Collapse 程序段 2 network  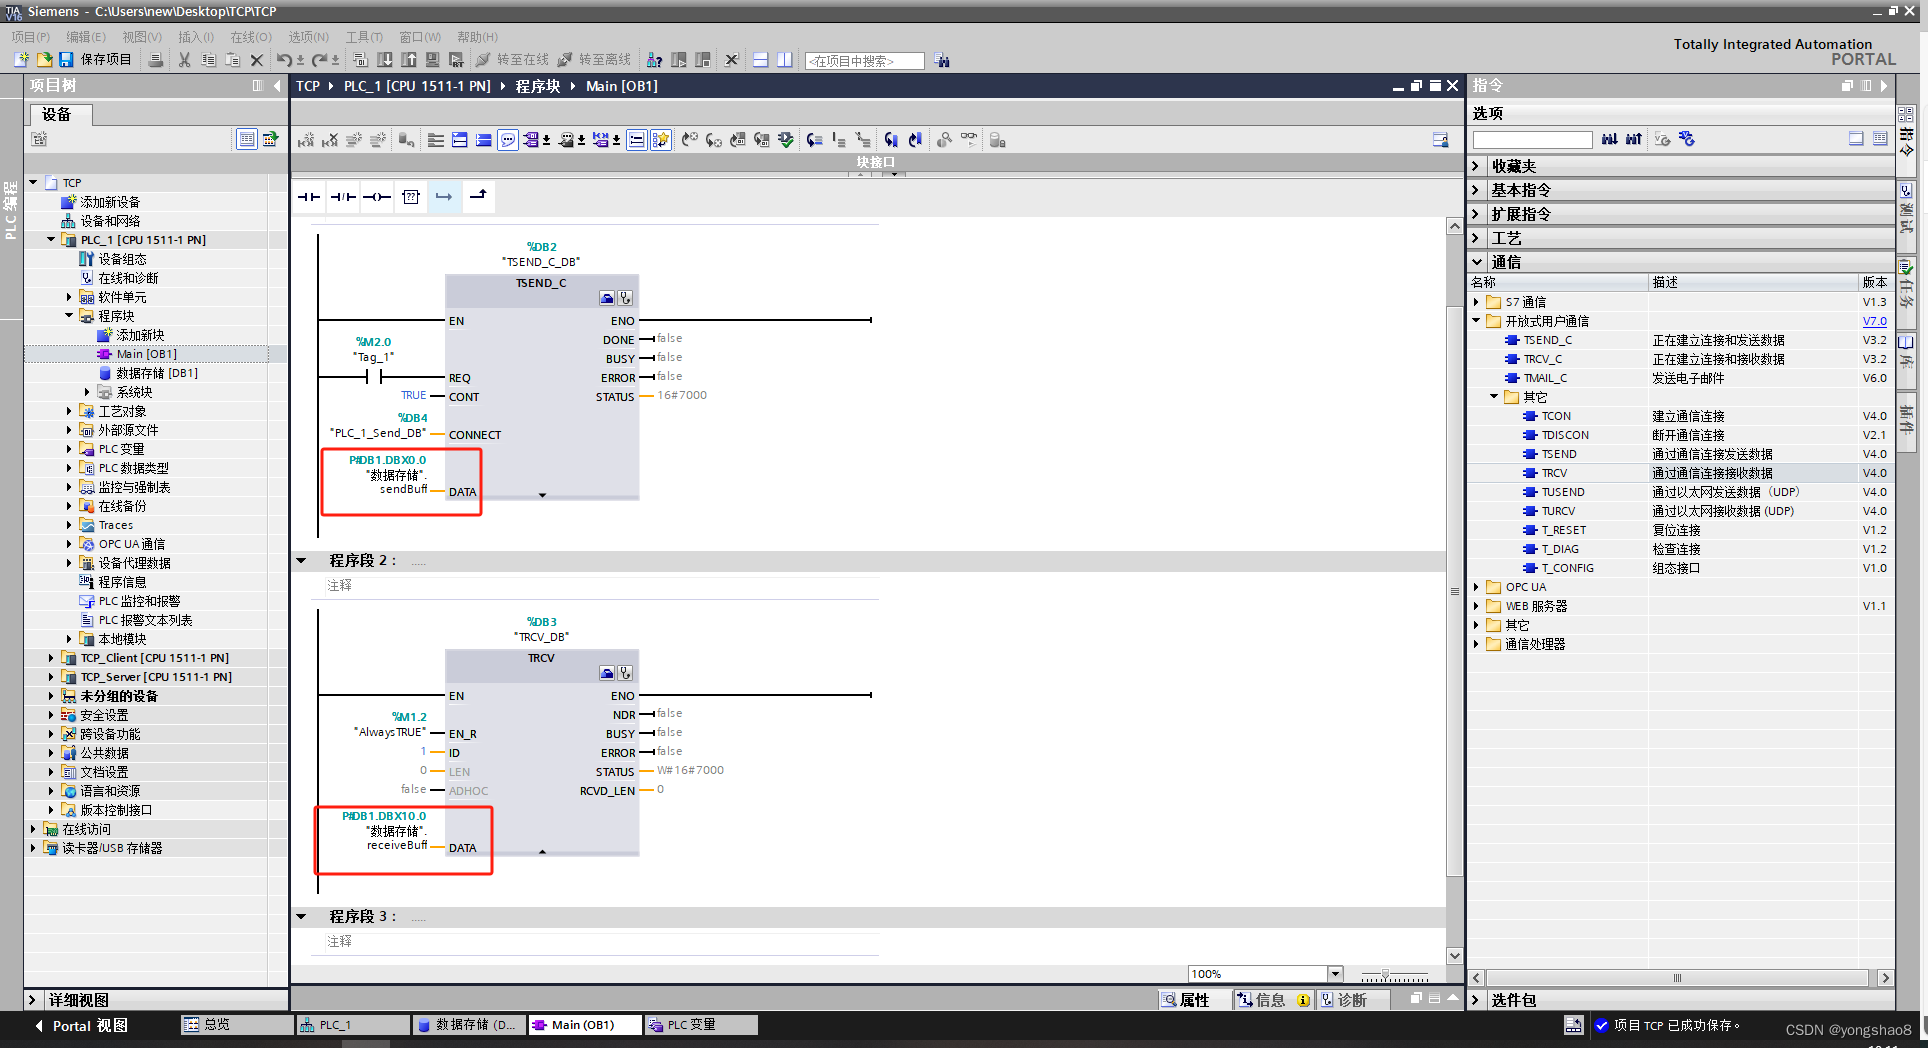click(x=301, y=561)
